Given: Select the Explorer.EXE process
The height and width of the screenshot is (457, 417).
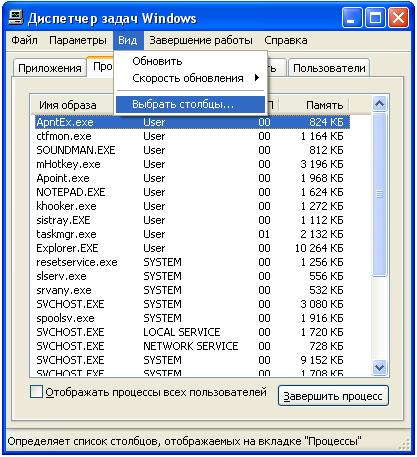Looking at the screenshot, I should click(x=192, y=248).
